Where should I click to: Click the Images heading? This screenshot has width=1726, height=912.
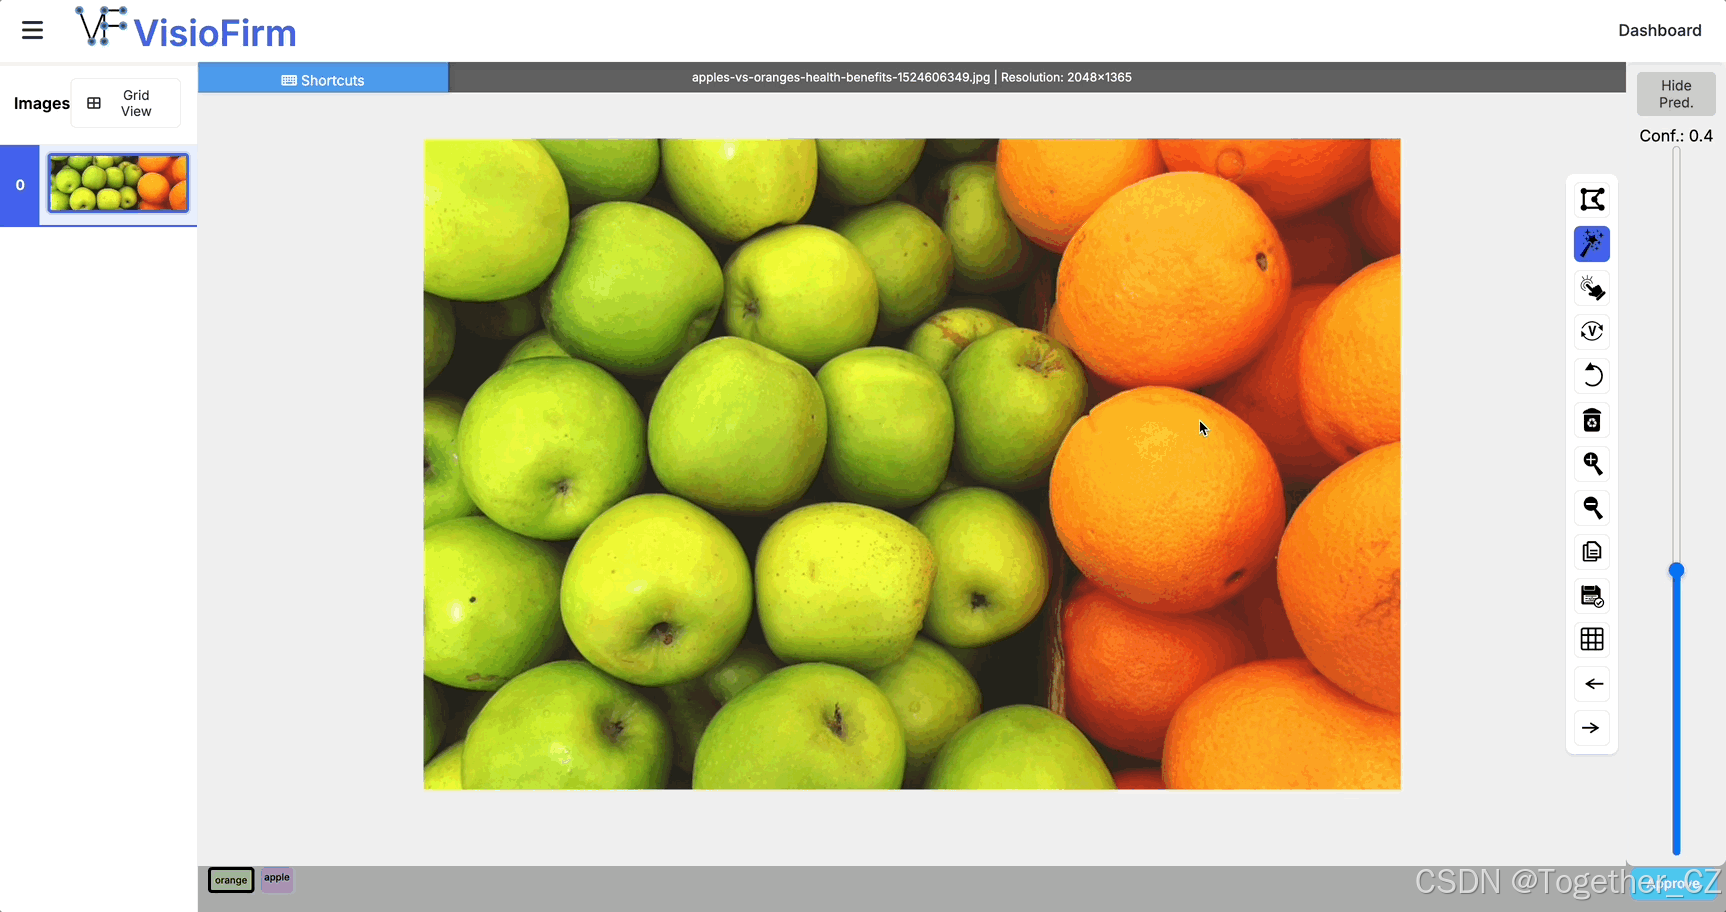point(42,103)
